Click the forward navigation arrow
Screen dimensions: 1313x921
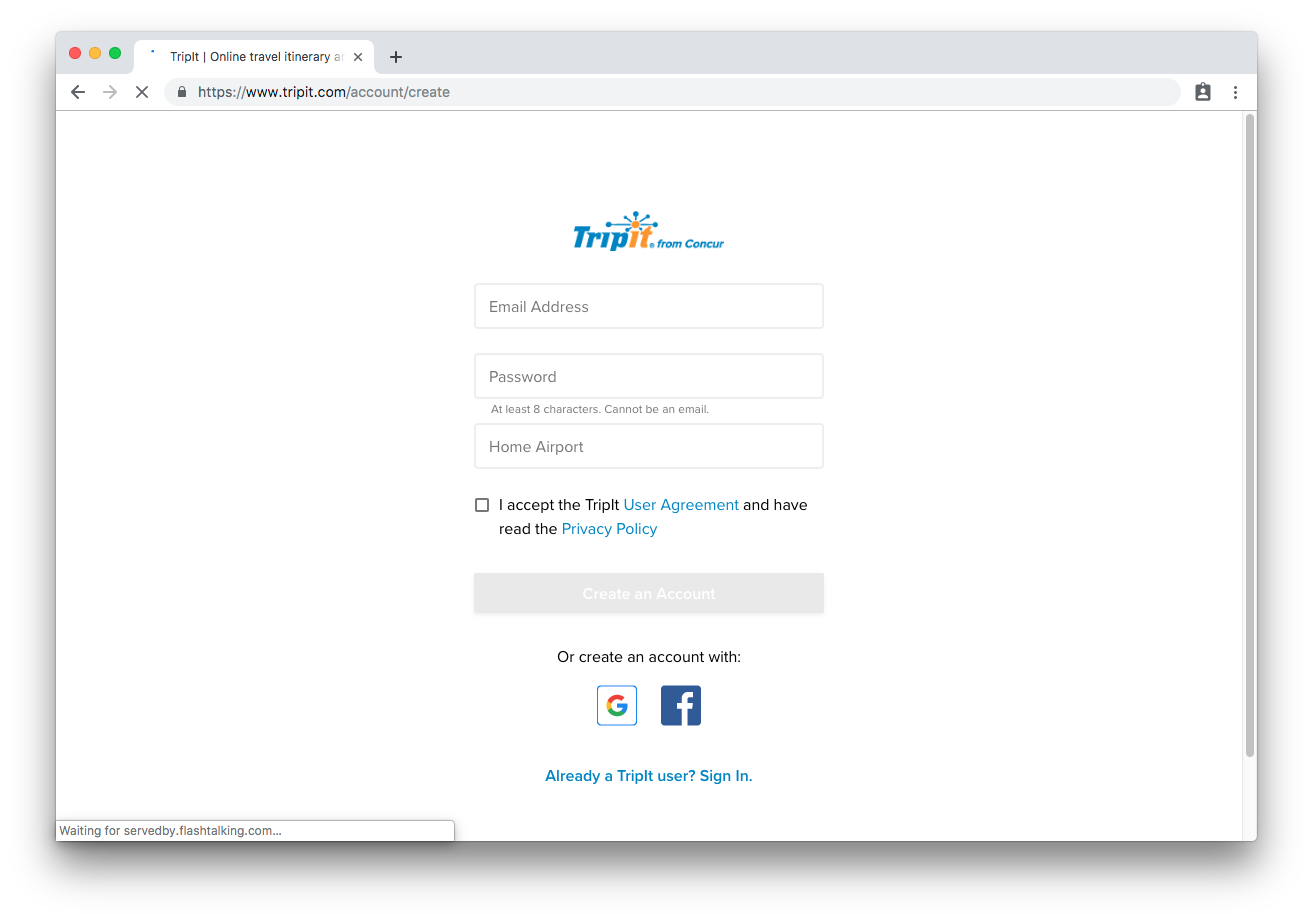[110, 92]
